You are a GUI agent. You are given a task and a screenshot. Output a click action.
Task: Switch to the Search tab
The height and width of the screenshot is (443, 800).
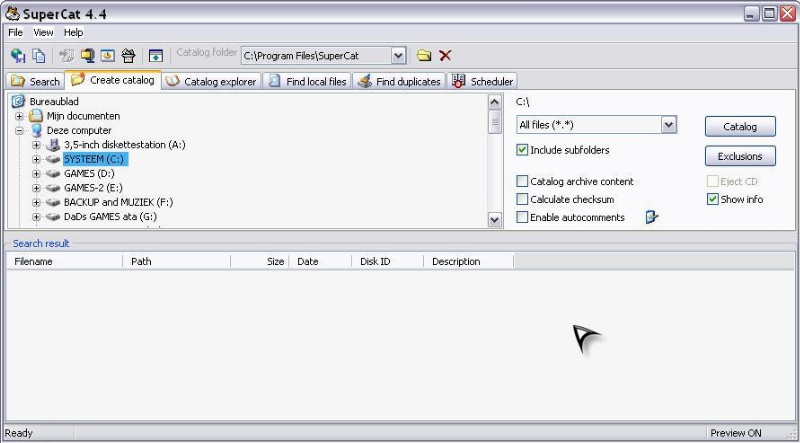35,81
